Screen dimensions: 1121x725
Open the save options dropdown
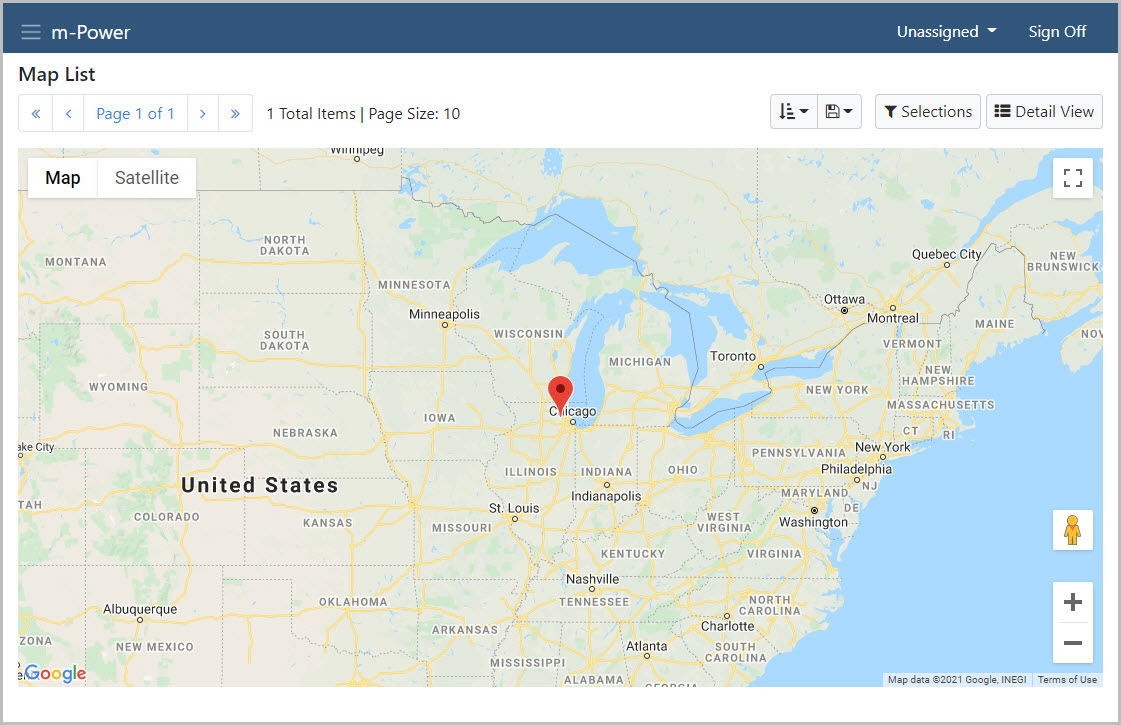[x=839, y=112]
